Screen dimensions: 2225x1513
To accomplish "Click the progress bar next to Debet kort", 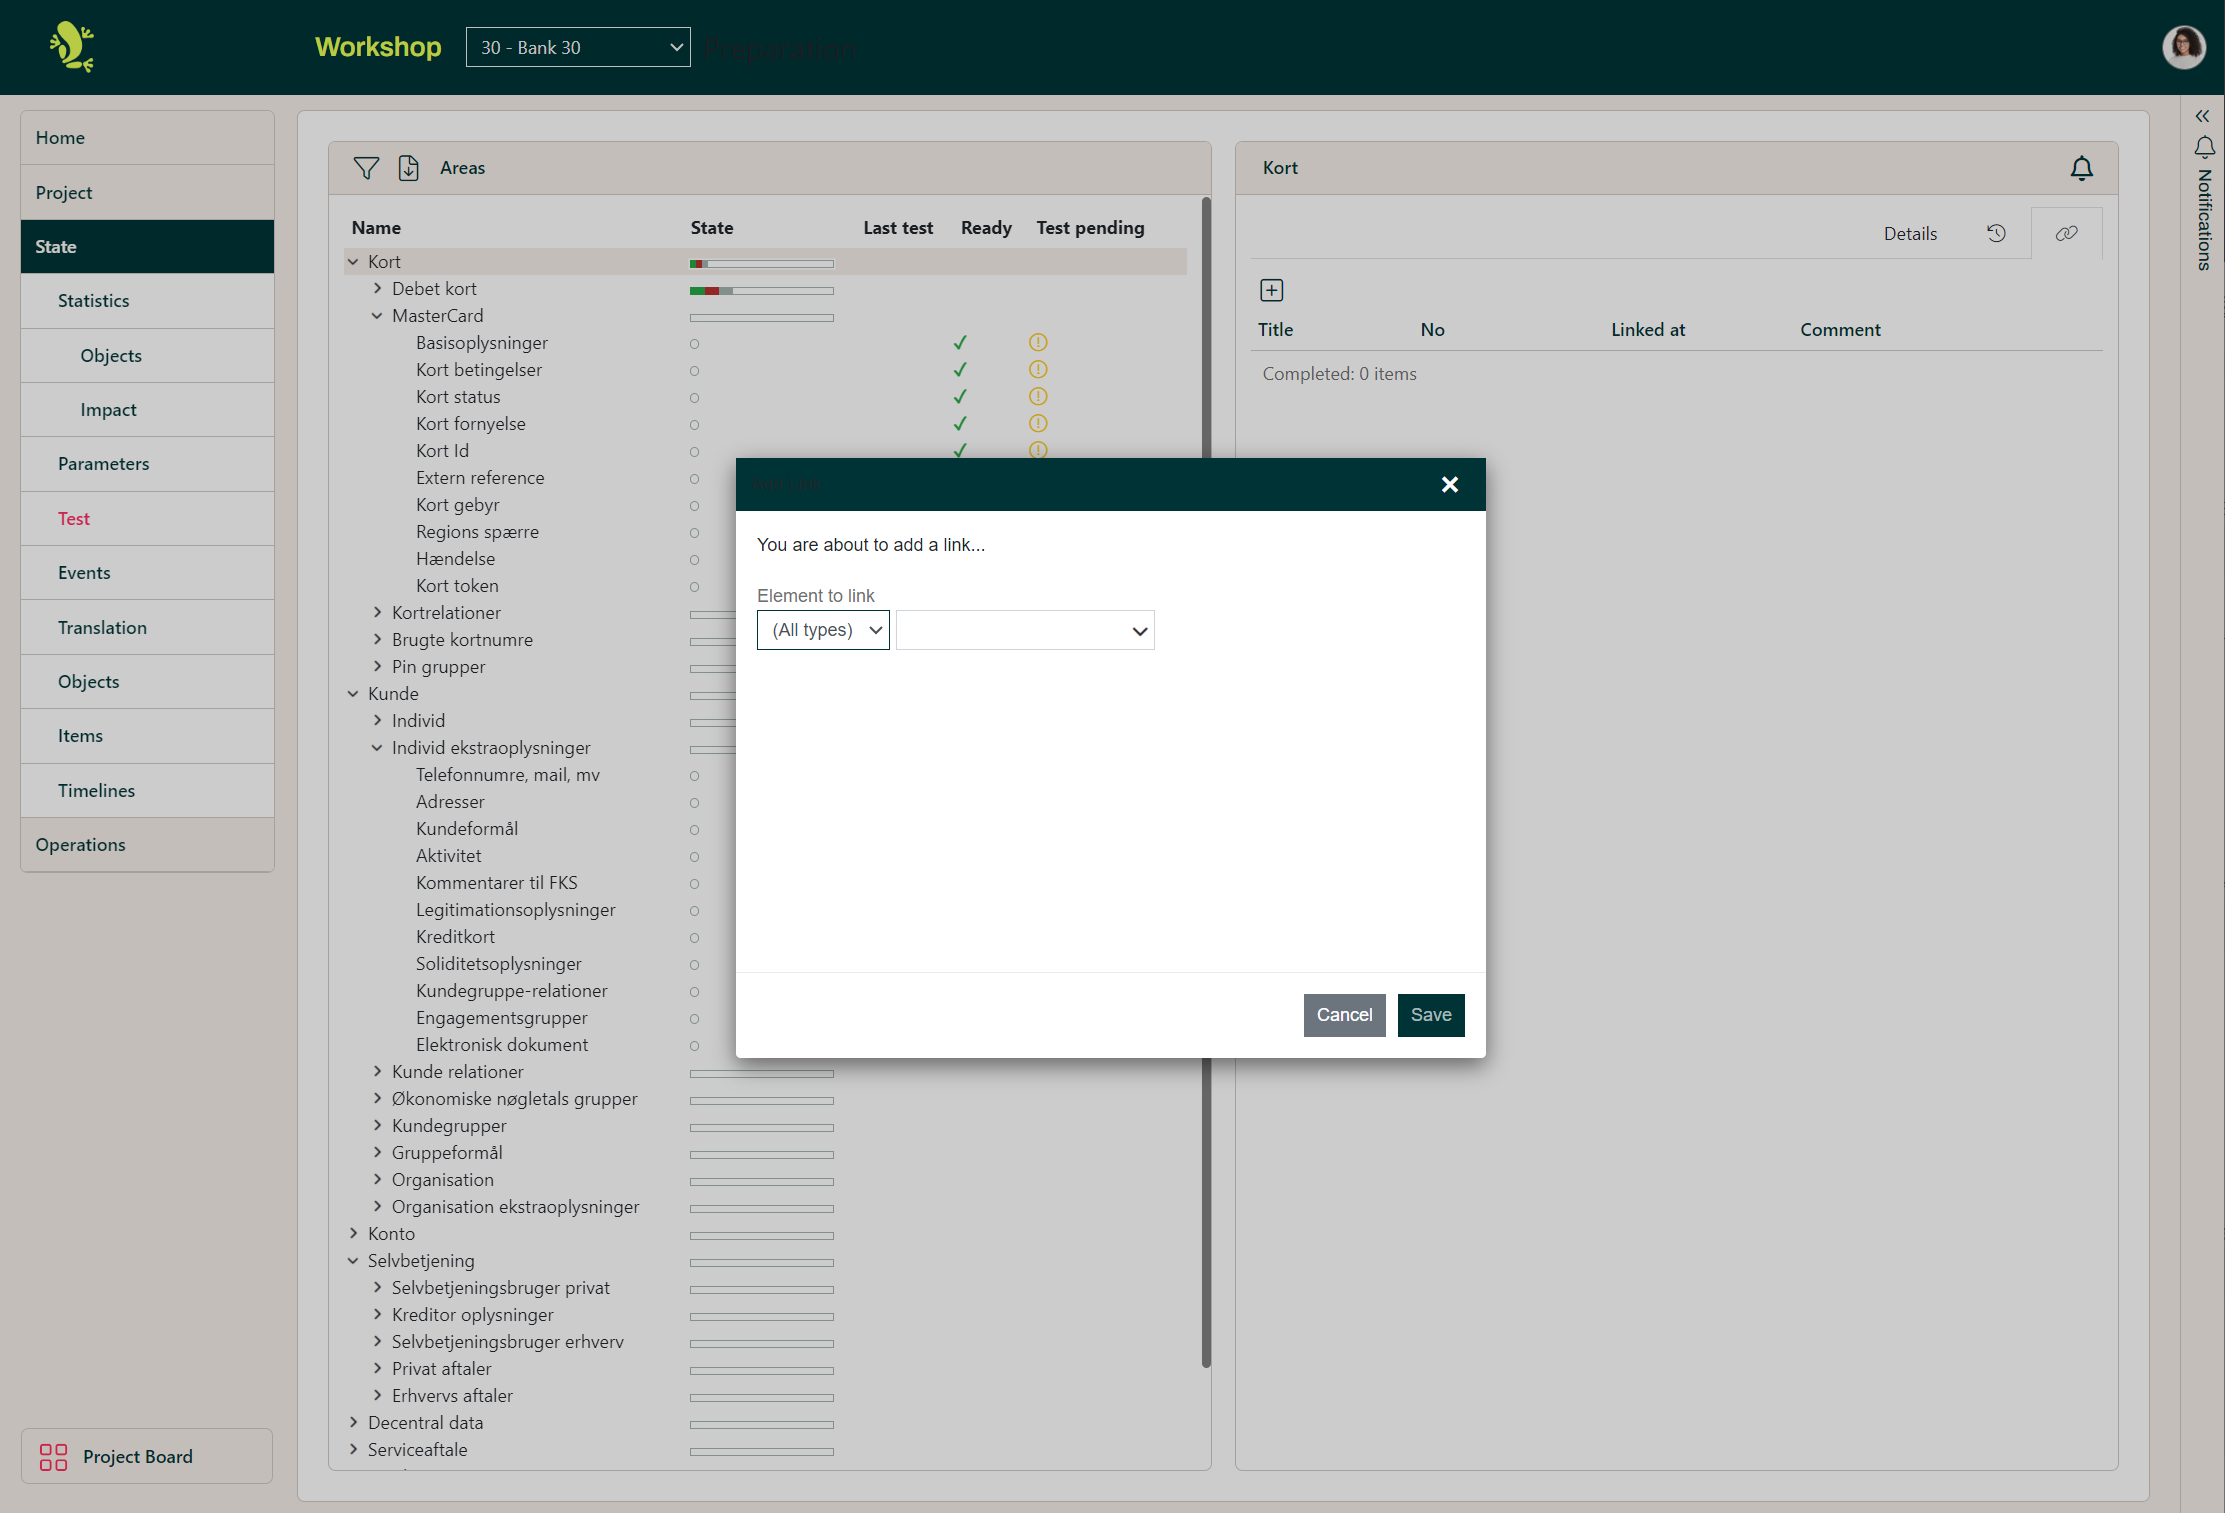I will pyautogui.click(x=761, y=291).
